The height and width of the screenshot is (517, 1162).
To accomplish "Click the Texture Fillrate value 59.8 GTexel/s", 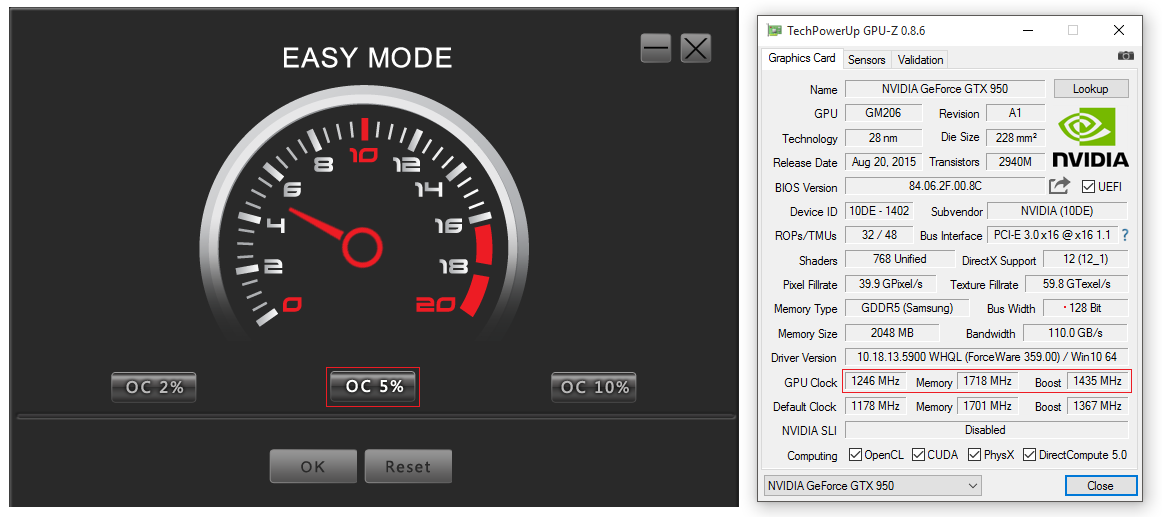I will pyautogui.click(x=1076, y=284).
